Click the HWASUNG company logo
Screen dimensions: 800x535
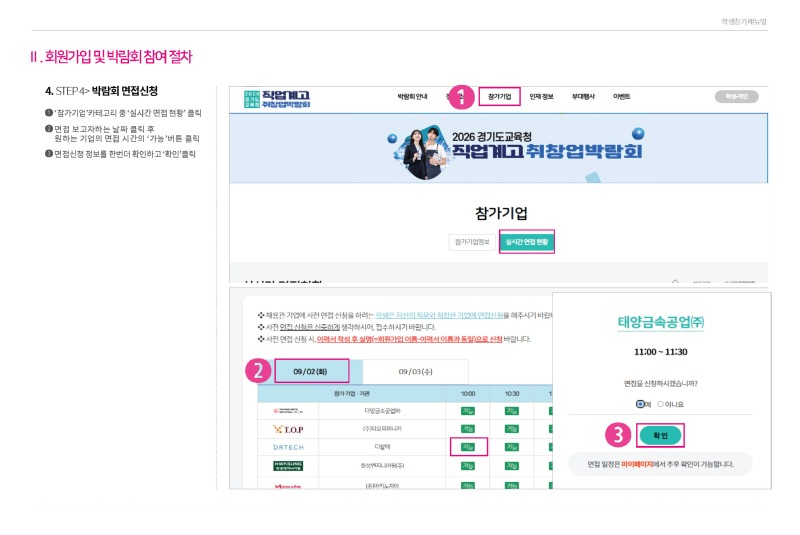pyautogui.click(x=288, y=466)
